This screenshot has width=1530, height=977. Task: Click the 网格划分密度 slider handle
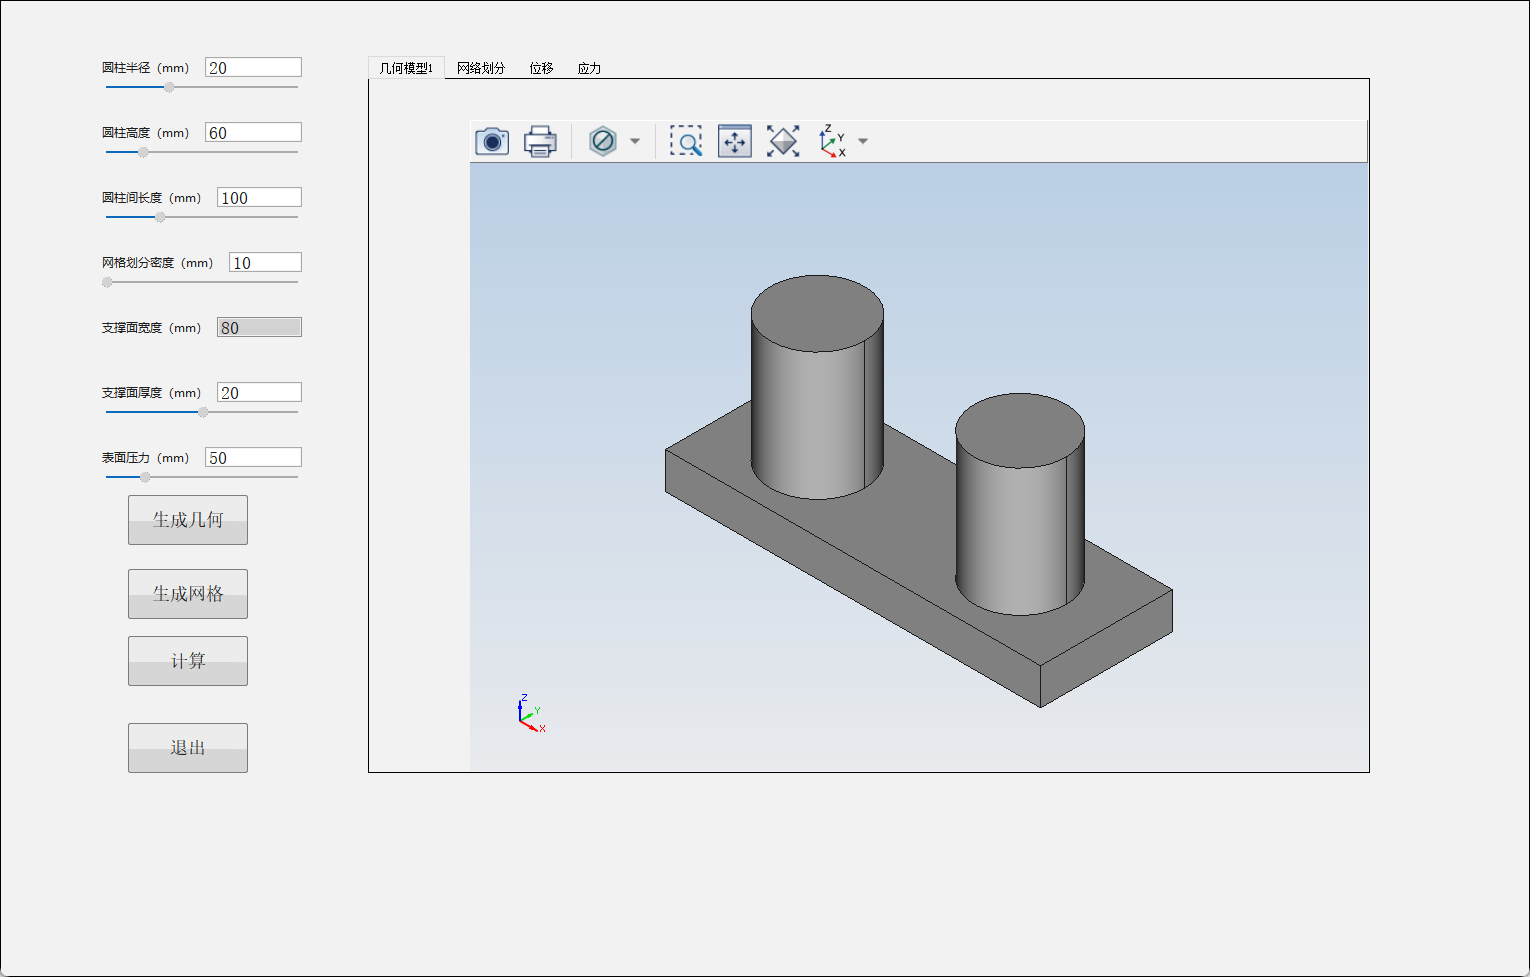click(x=107, y=282)
